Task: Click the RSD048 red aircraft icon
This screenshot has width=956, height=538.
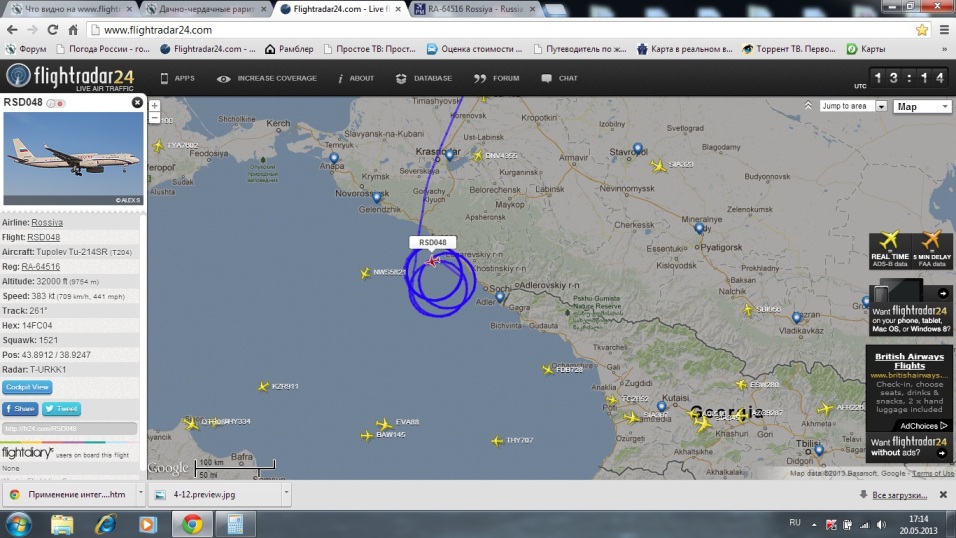Action: pyautogui.click(x=433, y=261)
